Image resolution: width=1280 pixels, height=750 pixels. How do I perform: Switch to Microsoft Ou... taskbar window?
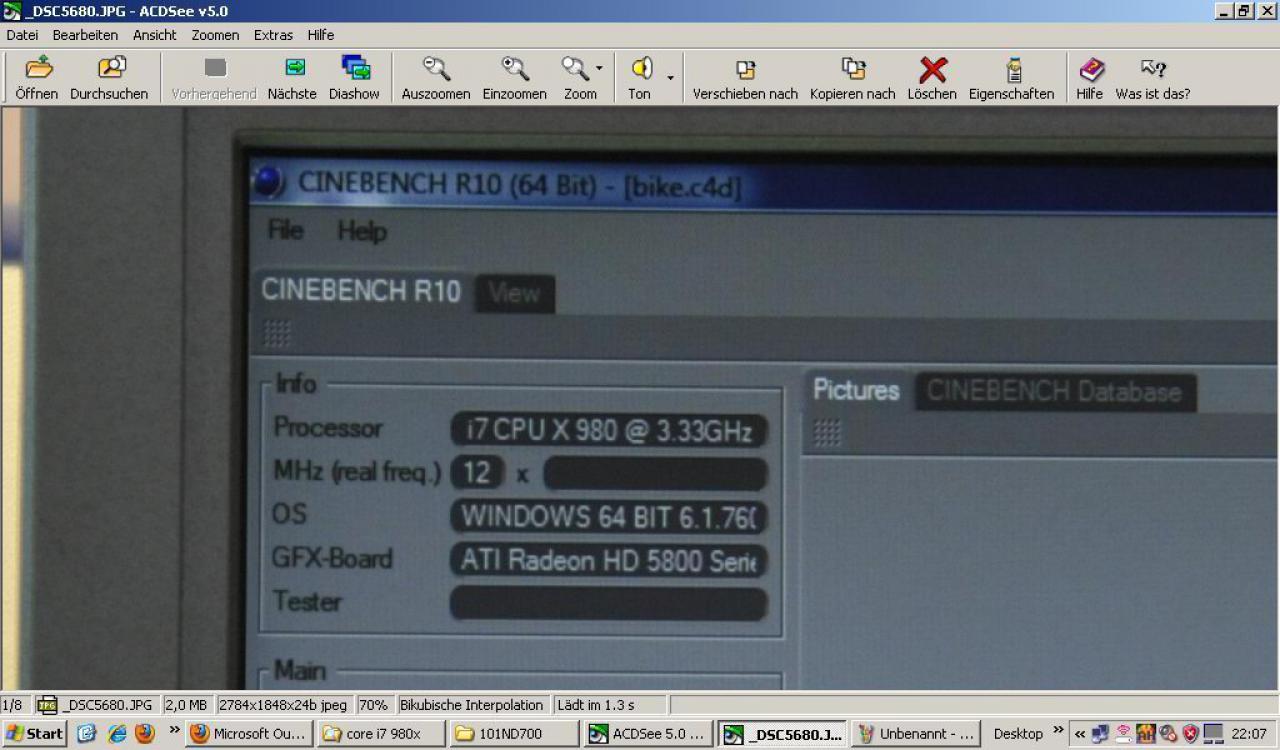(x=250, y=733)
